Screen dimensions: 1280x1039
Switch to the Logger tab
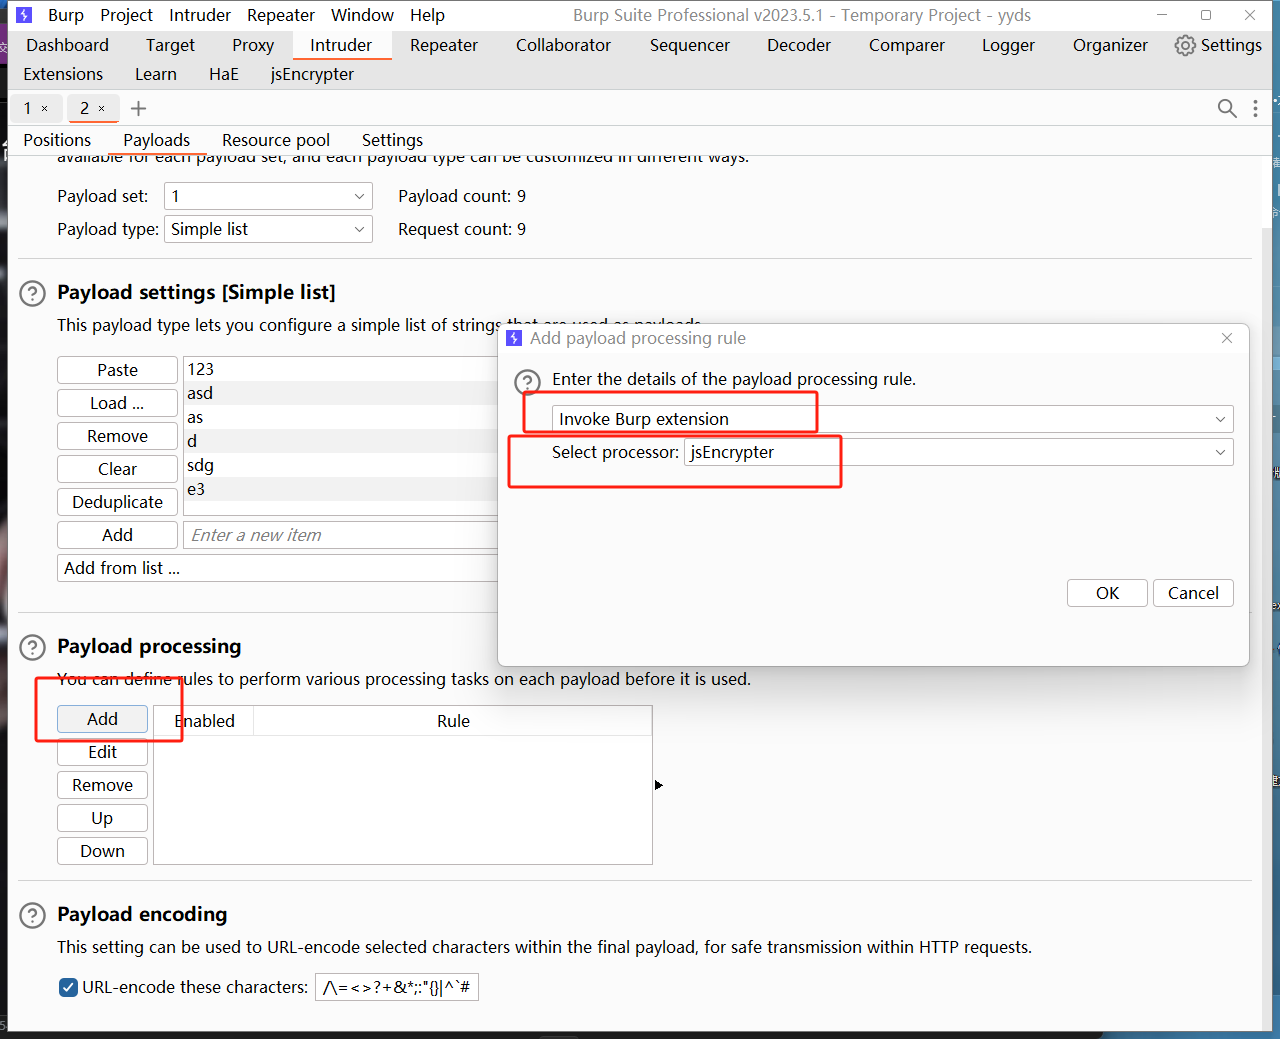click(x=1008, y=45)
